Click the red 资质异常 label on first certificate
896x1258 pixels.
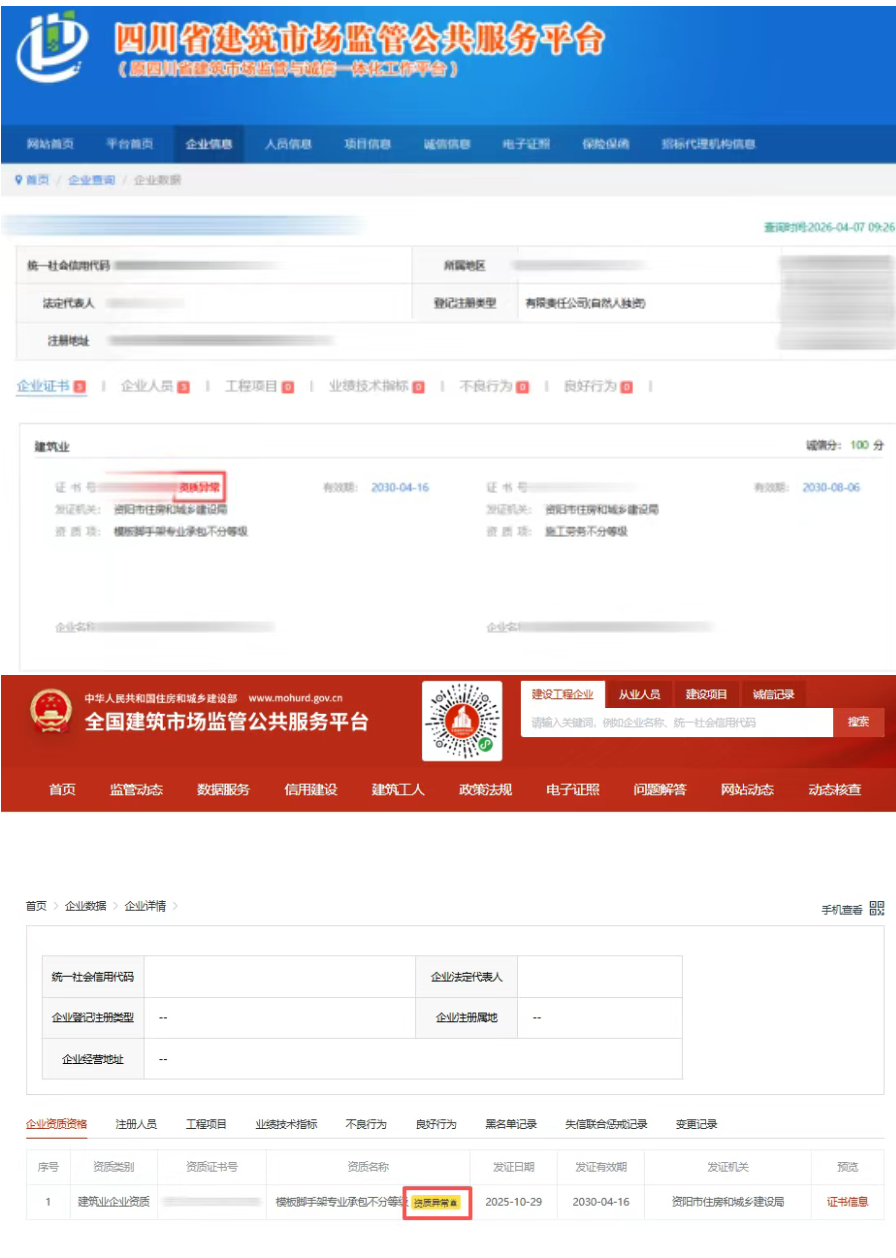click(199, 487)
